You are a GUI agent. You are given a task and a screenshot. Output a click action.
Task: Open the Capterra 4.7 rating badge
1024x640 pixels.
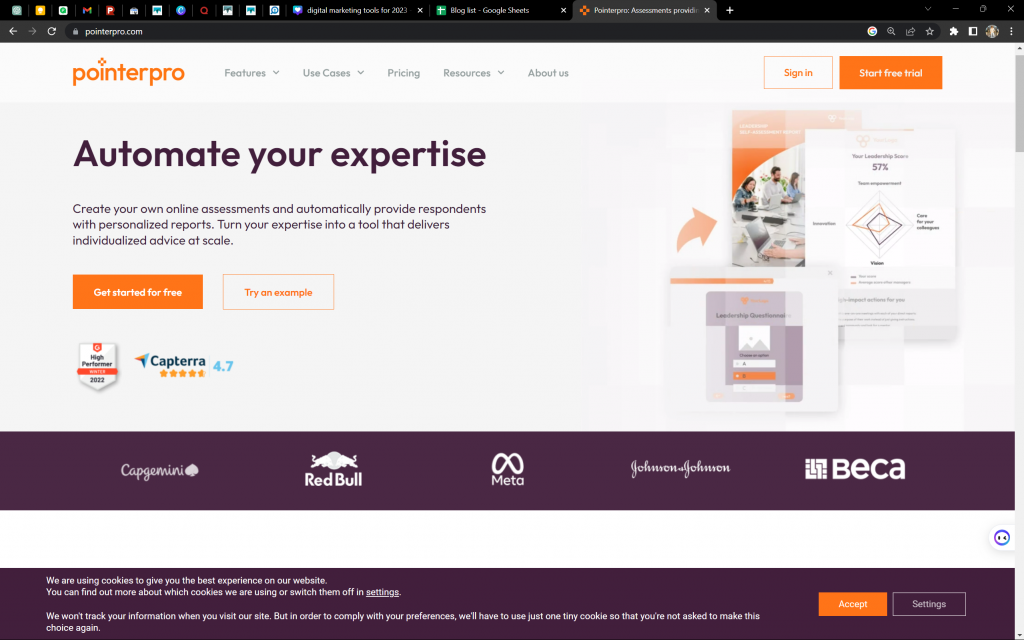184,366
